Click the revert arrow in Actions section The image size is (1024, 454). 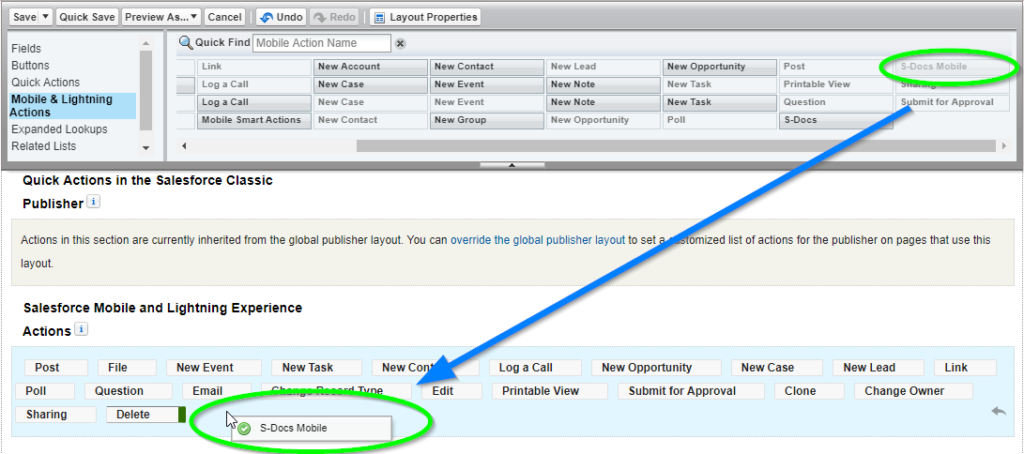point(999,411)
